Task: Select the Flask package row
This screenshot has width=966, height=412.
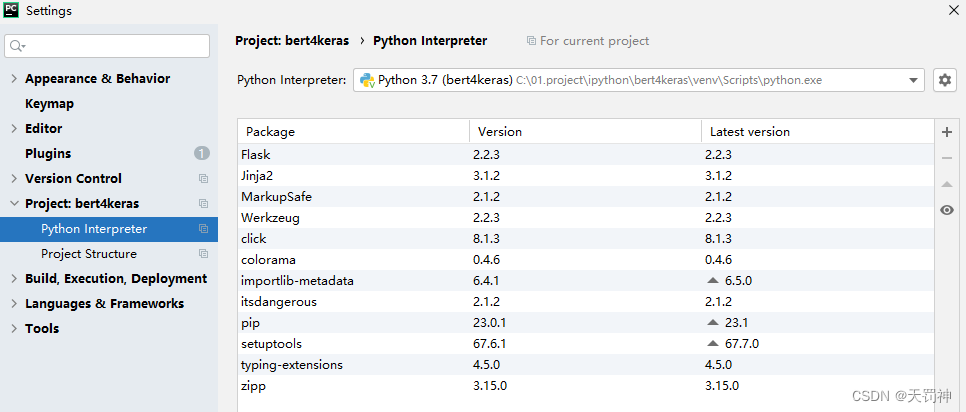Action: click(x=586, y=155)
